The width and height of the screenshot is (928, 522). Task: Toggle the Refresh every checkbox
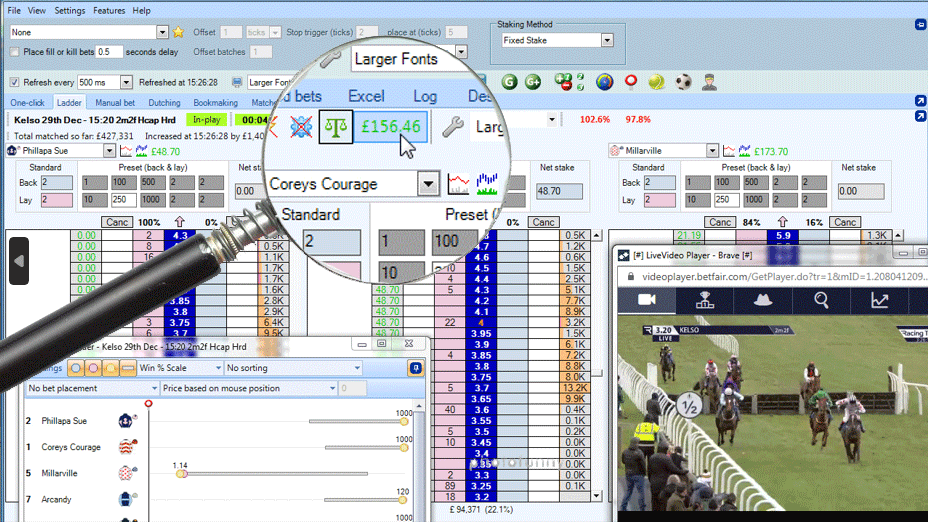pos(14,82)
